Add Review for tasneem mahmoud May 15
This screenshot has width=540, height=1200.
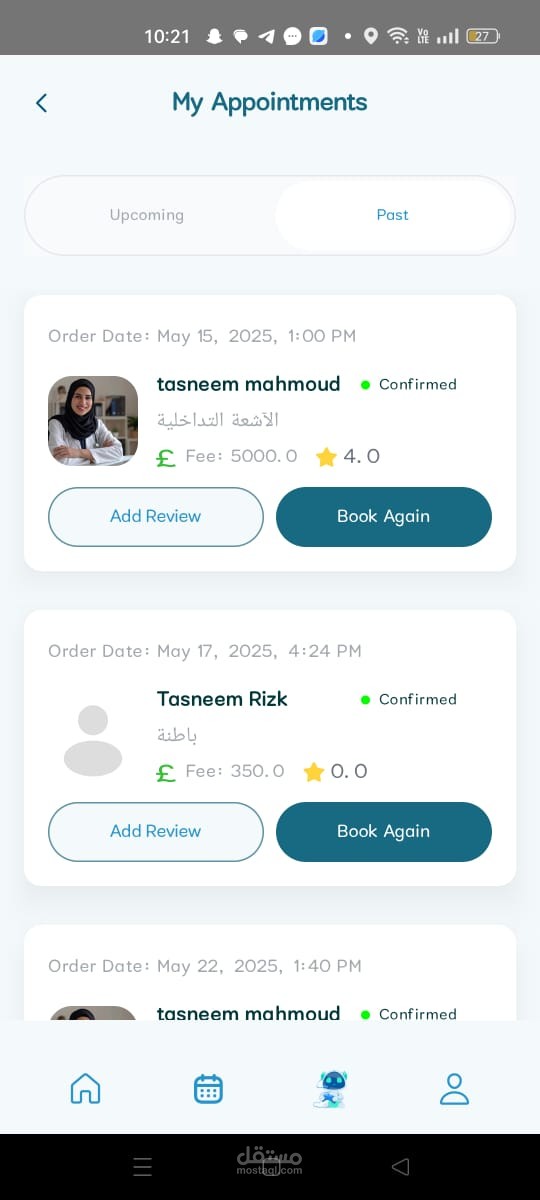click(156, 517)
